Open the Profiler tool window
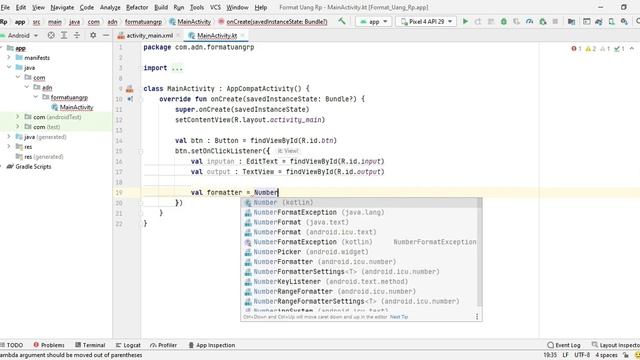The image size is (640, 360). click(x=163, y=345)
